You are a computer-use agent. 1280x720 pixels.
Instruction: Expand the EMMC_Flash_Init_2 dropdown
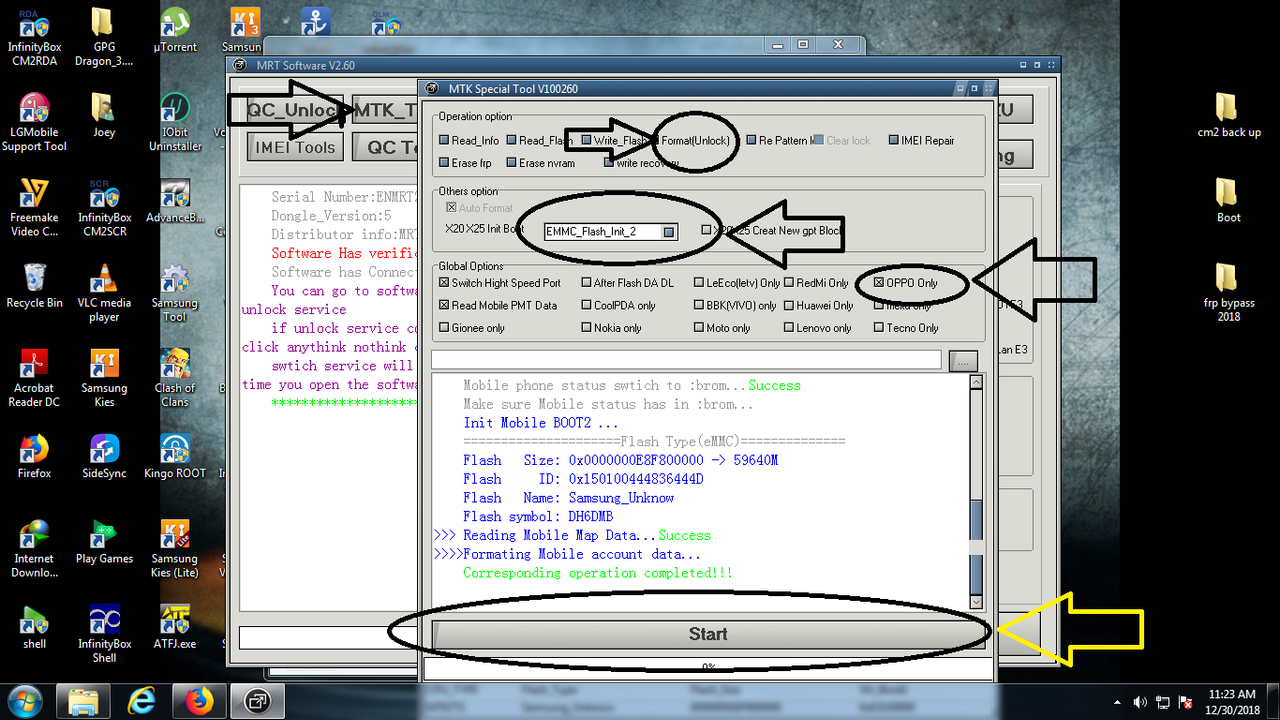pos(669,232)
